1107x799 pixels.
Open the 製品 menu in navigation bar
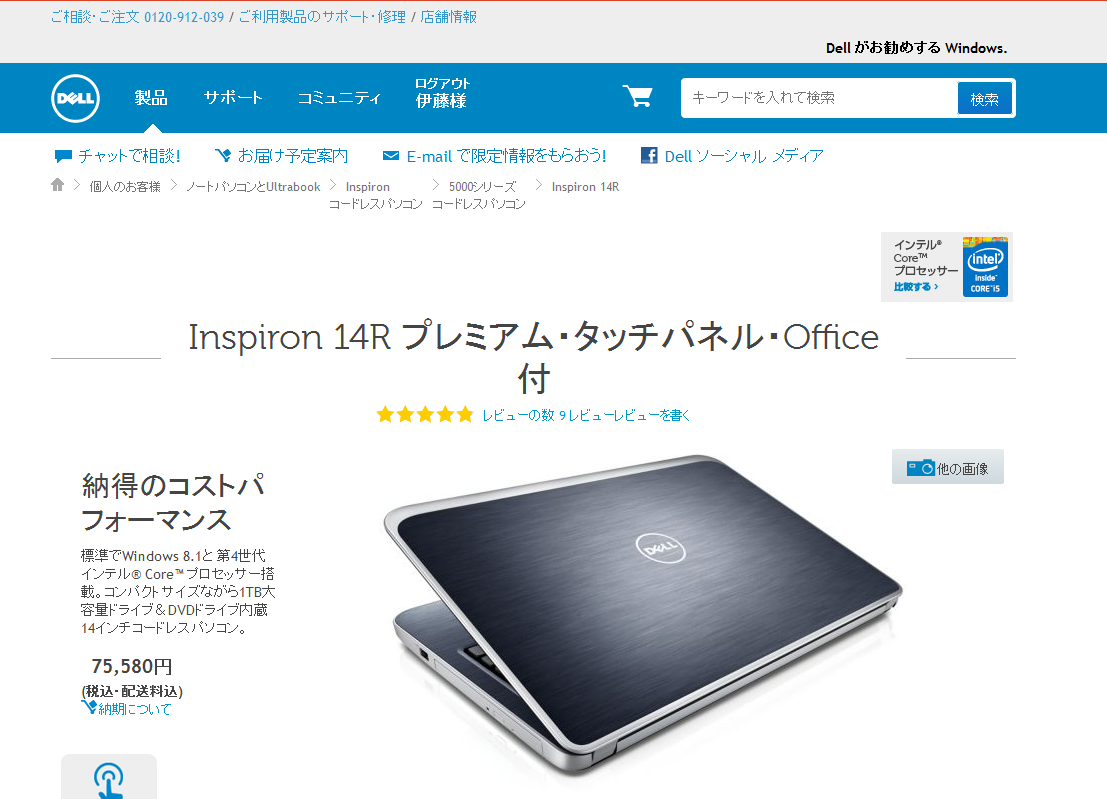tap(151, 98)
